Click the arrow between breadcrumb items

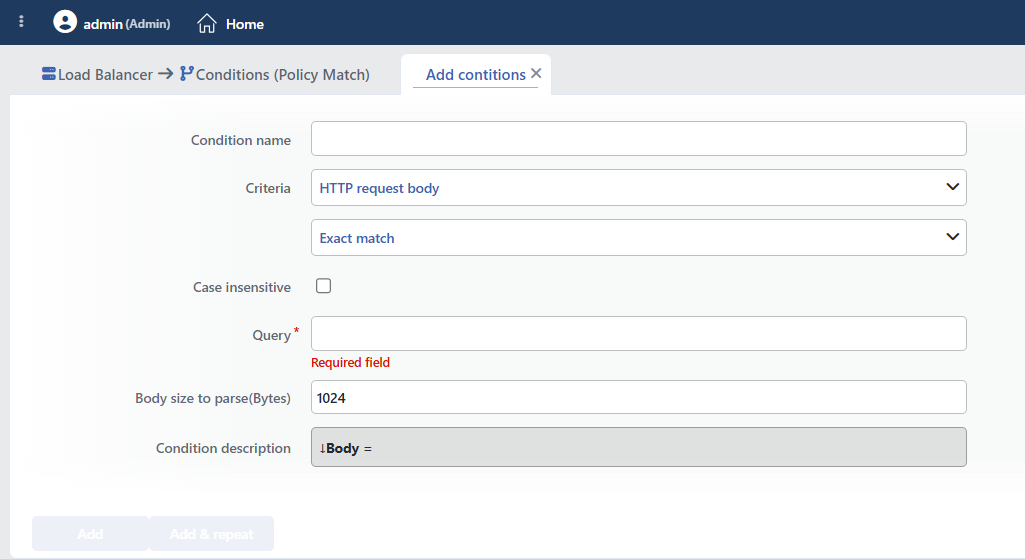[166, 74]
